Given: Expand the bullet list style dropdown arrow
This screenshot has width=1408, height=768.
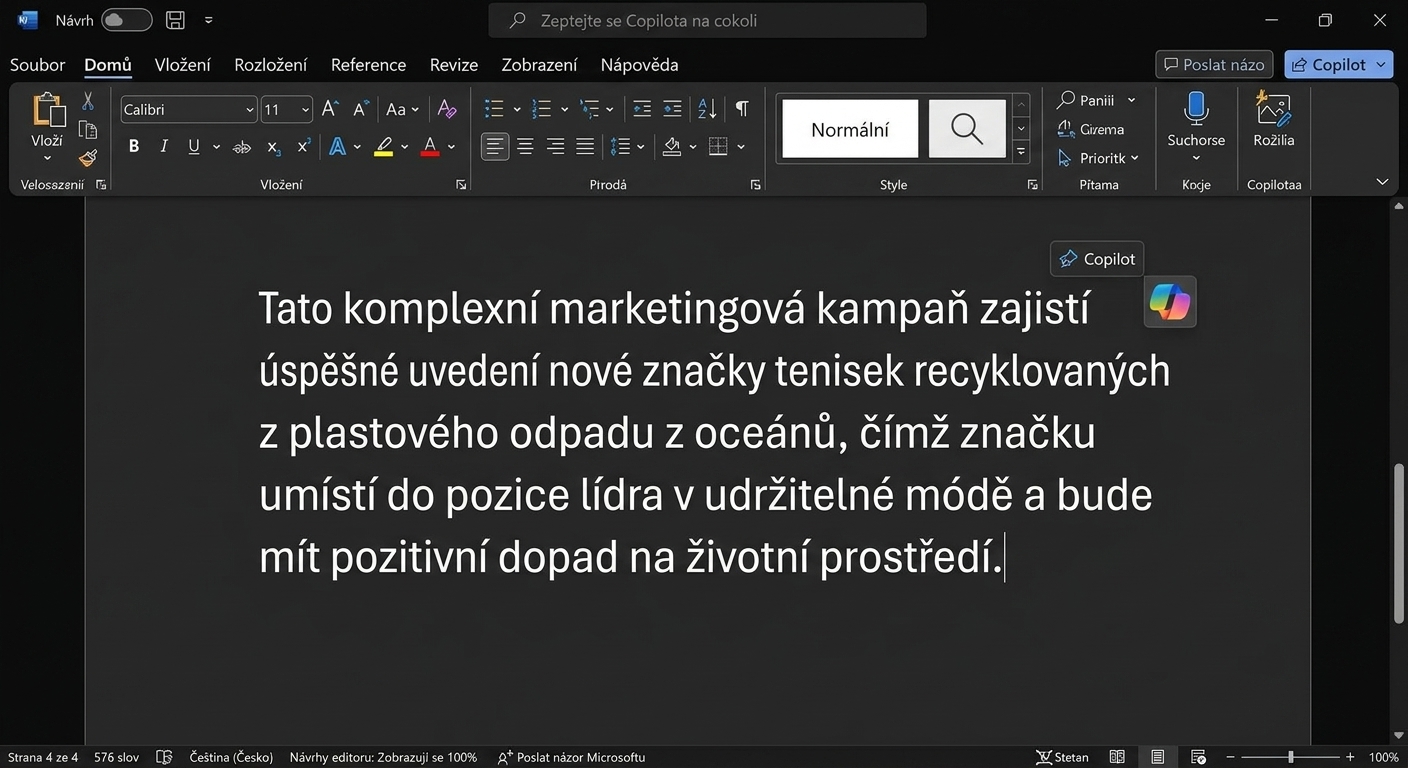Looking at the screenshot, I should (517, 109).
